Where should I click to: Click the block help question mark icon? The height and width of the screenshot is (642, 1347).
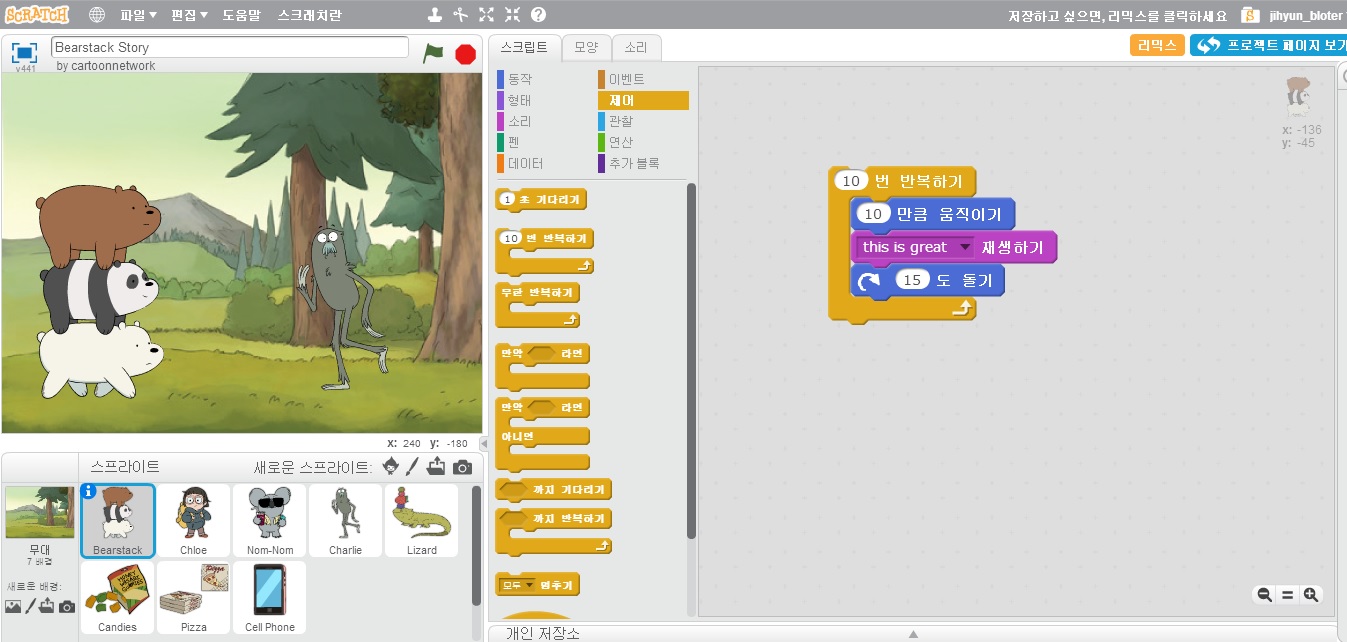click(x=538, y=15)
